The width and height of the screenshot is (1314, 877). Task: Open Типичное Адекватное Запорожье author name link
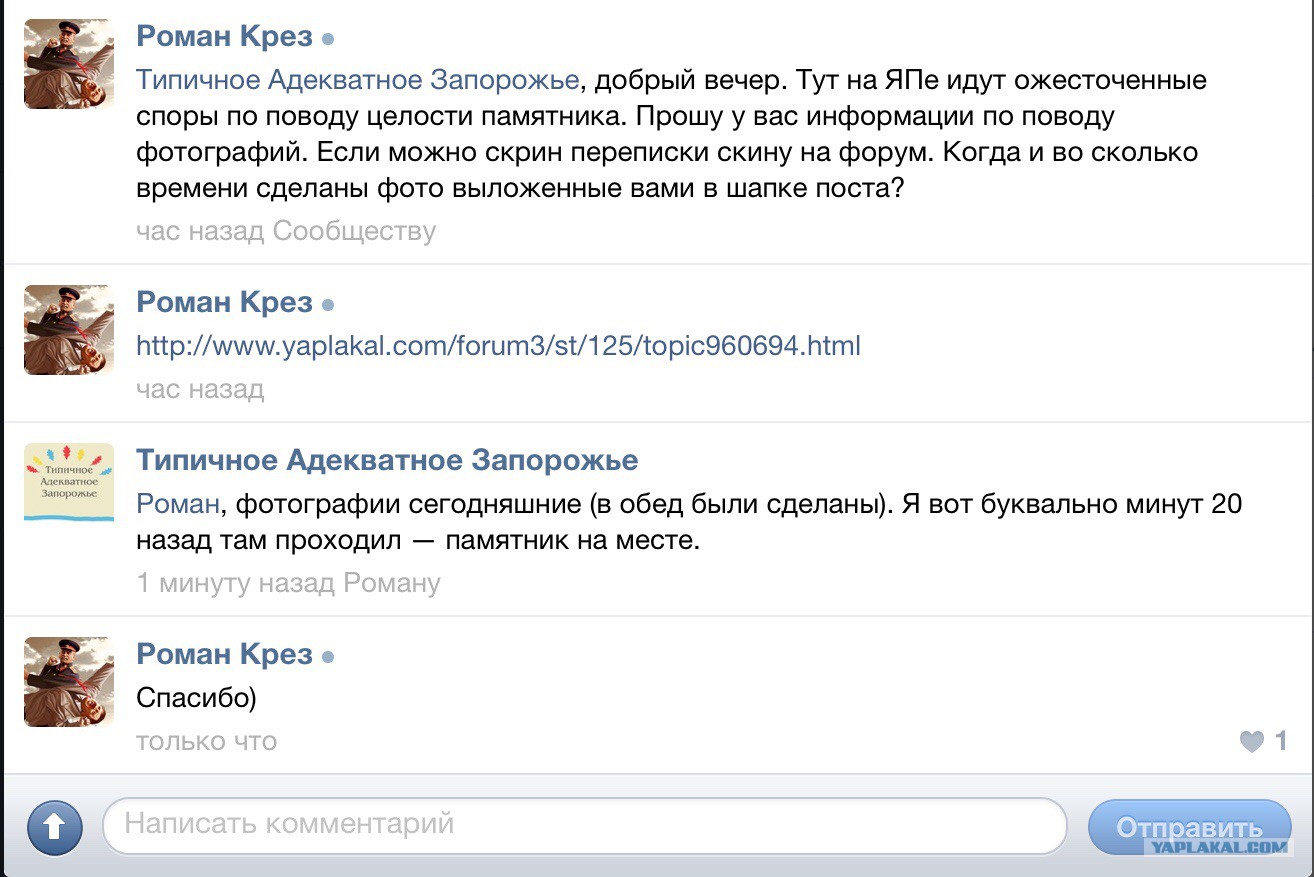tap(387, 461)
